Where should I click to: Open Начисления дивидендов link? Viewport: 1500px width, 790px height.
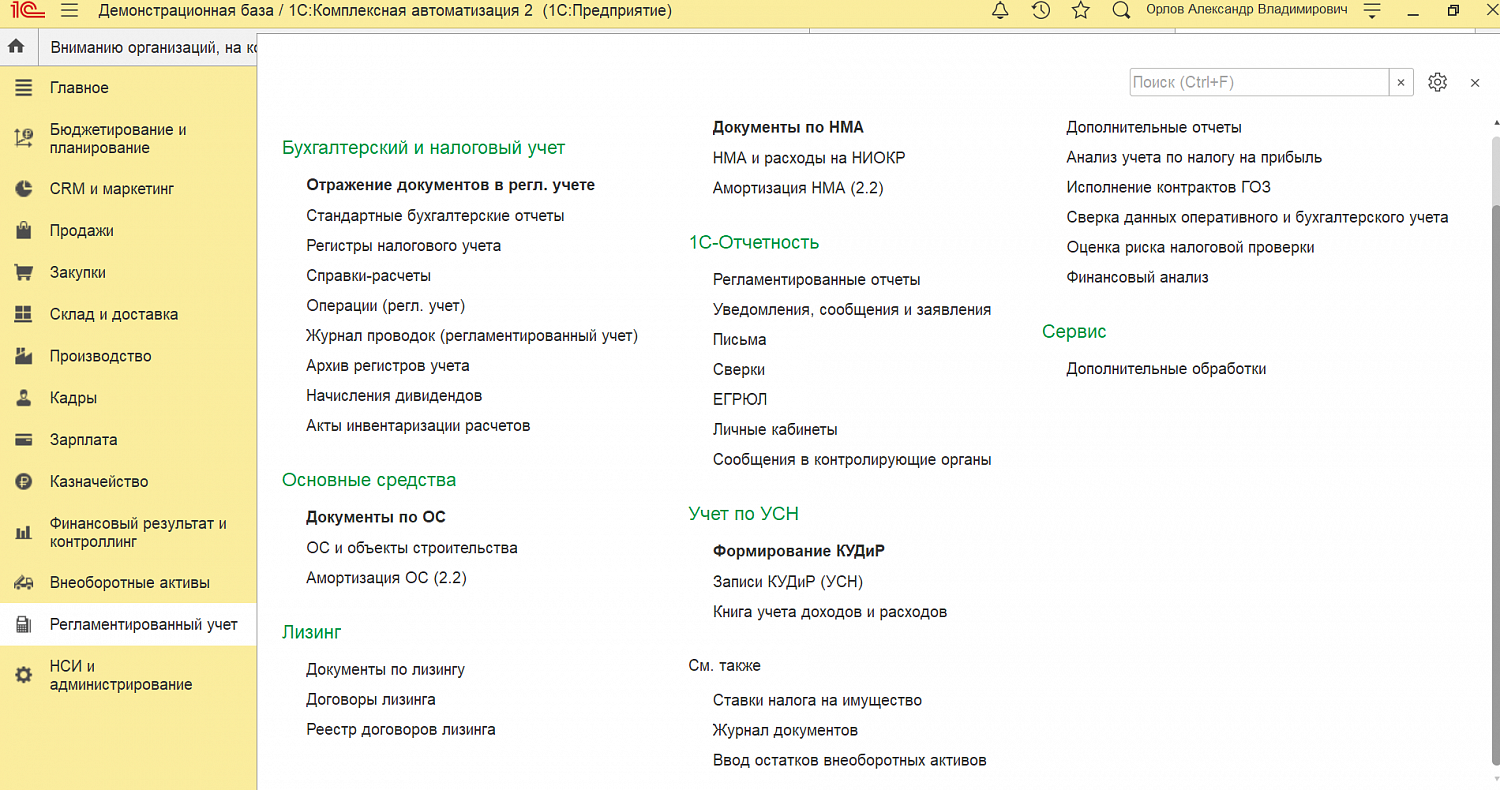pyautogui.click(x=394, y=396)
